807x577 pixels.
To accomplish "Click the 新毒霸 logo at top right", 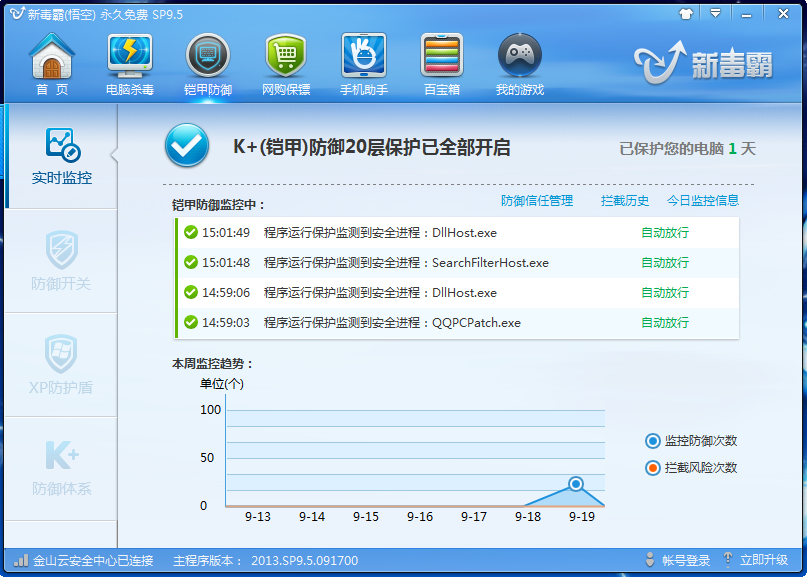I will [703, 63].
